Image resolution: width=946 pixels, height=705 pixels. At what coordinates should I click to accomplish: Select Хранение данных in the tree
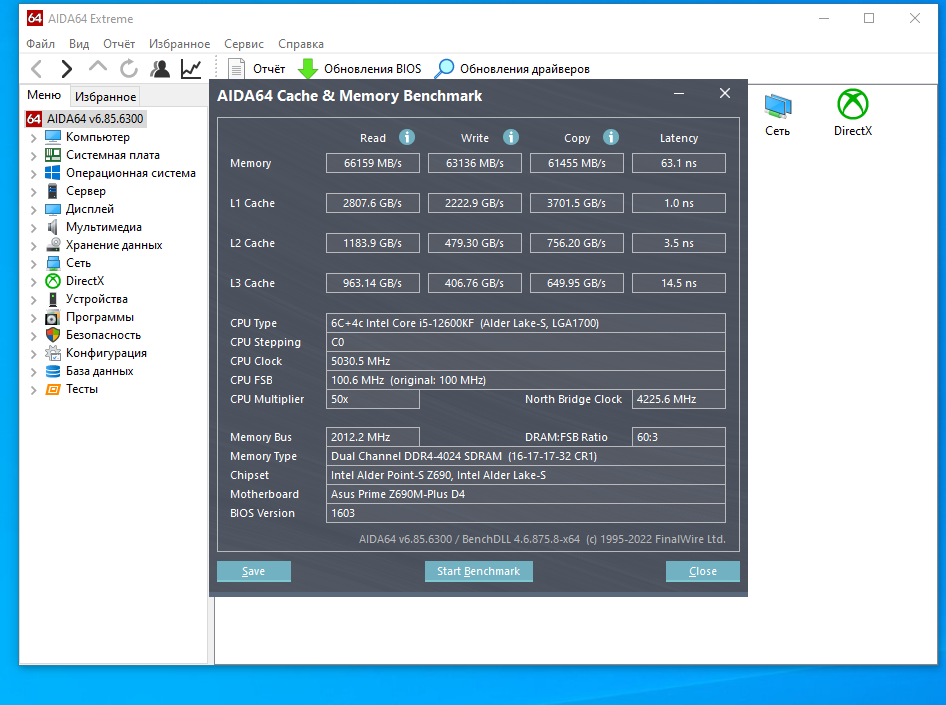point(114,245)
